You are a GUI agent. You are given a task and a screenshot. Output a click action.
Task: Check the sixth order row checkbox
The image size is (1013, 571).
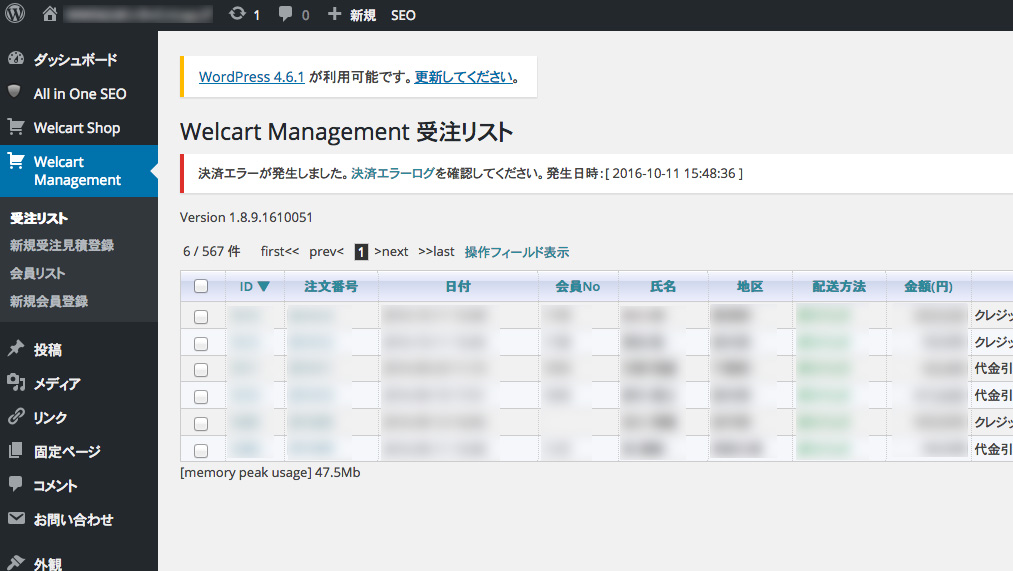click(x=201, y=451)
